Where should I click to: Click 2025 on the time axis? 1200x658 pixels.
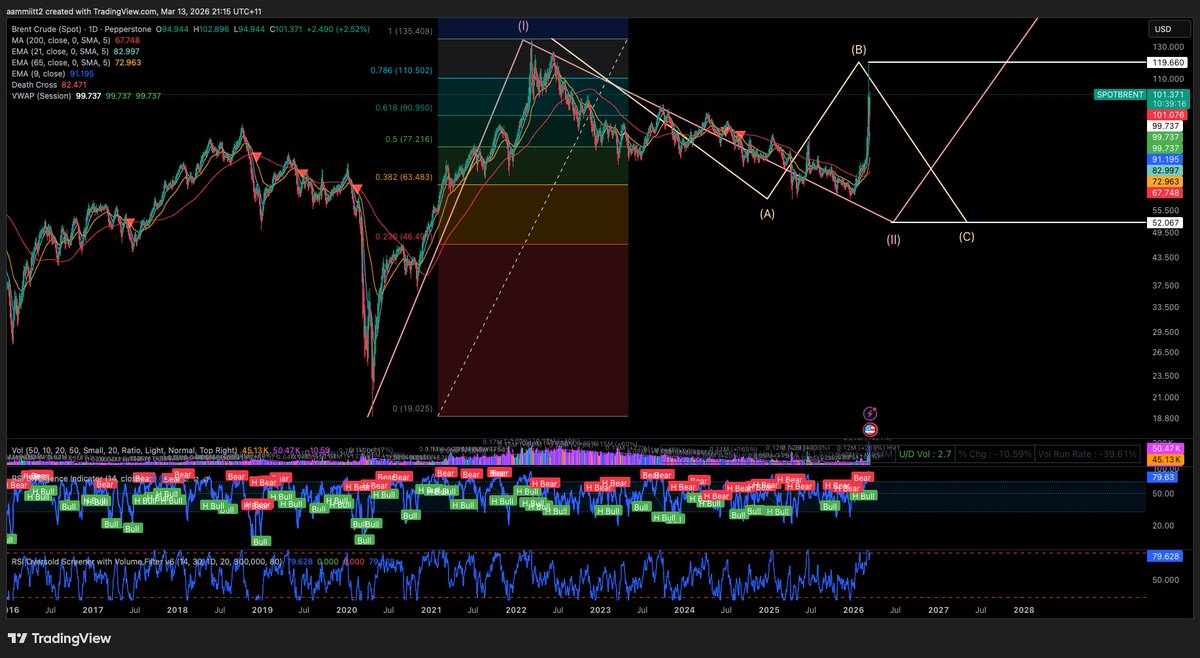point(769,608)
